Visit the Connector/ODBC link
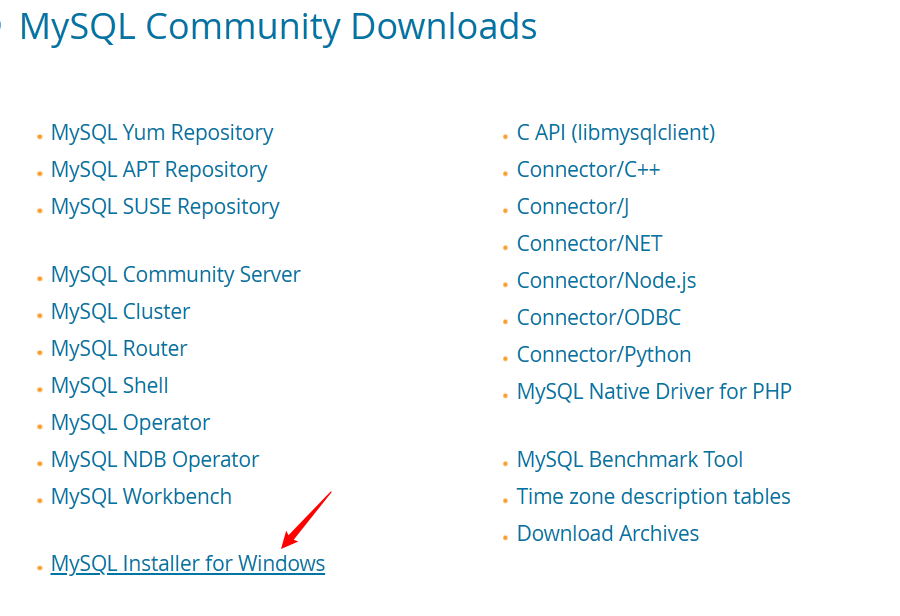The height and width of the screenshot is (616, 900). point(599,317)
